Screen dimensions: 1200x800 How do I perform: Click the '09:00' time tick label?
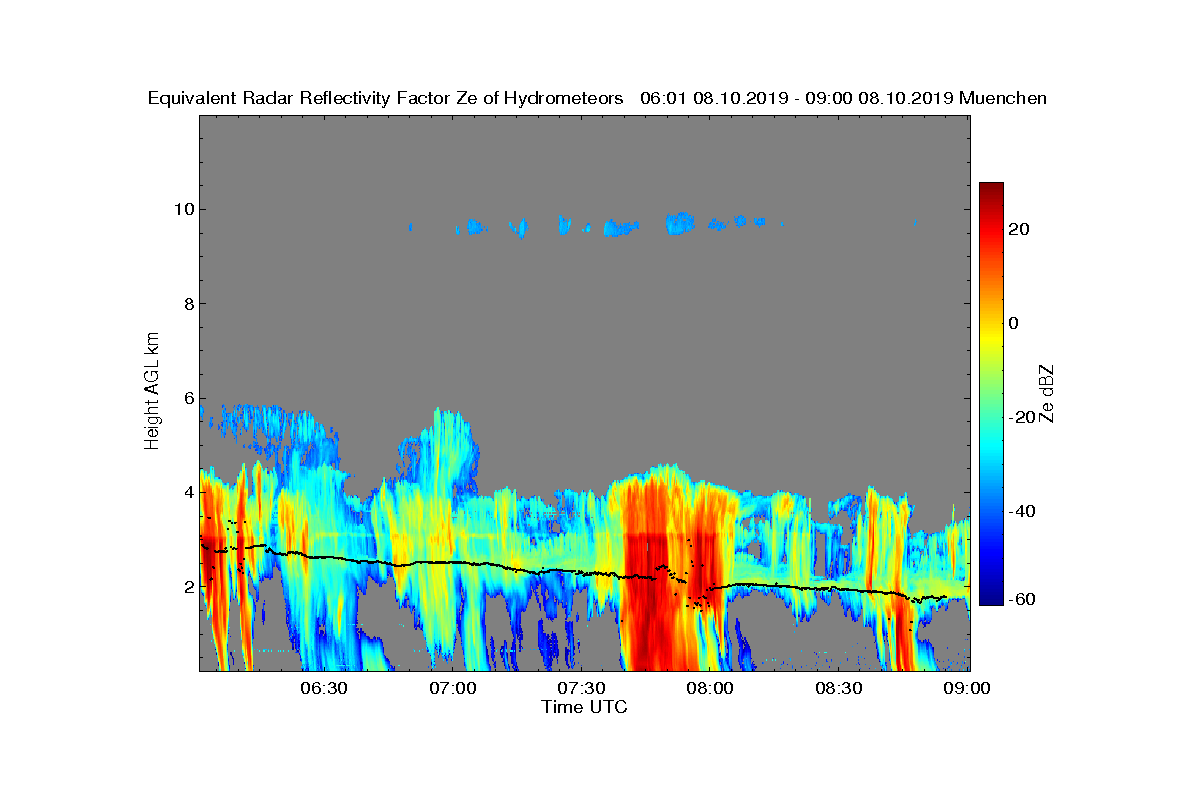pos(968,689)
